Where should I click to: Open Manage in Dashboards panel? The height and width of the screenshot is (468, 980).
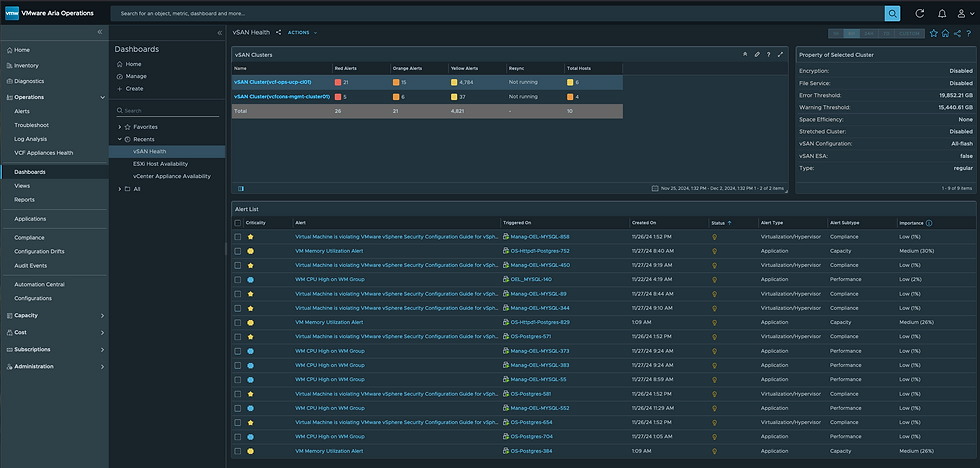(x=136, y=76)
